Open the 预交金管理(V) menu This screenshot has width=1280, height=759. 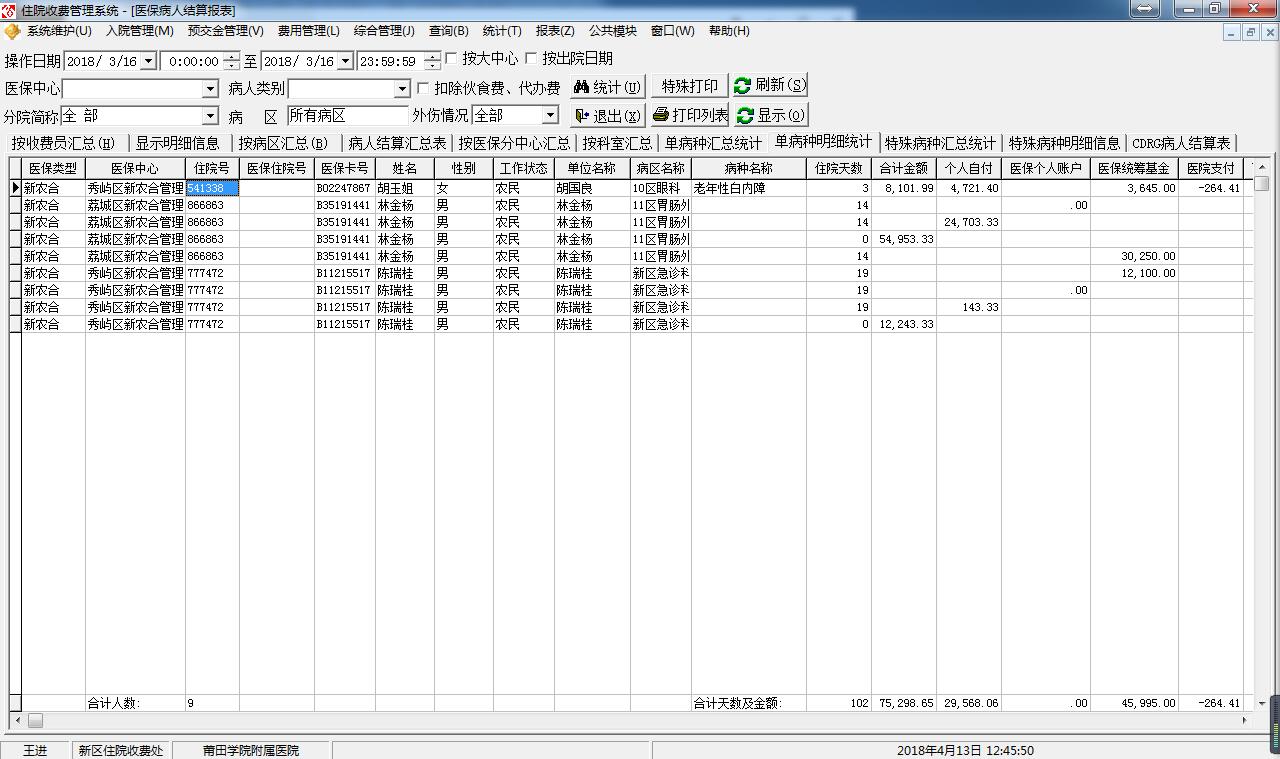tap(226, 31)
